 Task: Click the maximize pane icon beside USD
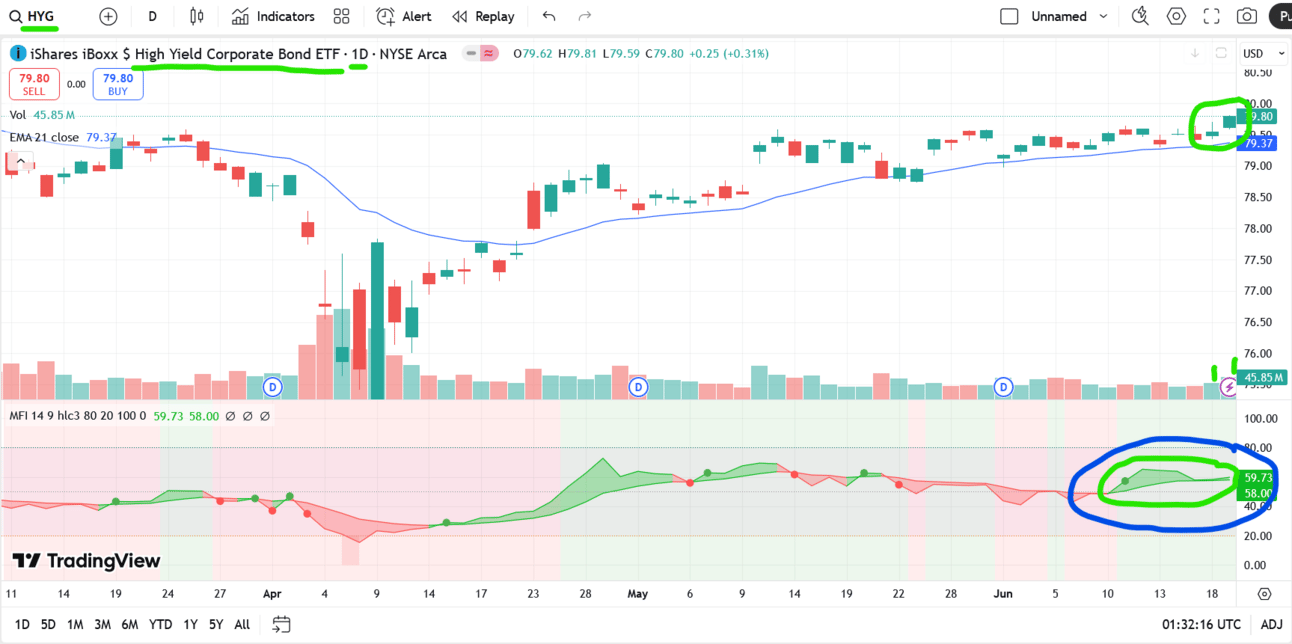1221,53
